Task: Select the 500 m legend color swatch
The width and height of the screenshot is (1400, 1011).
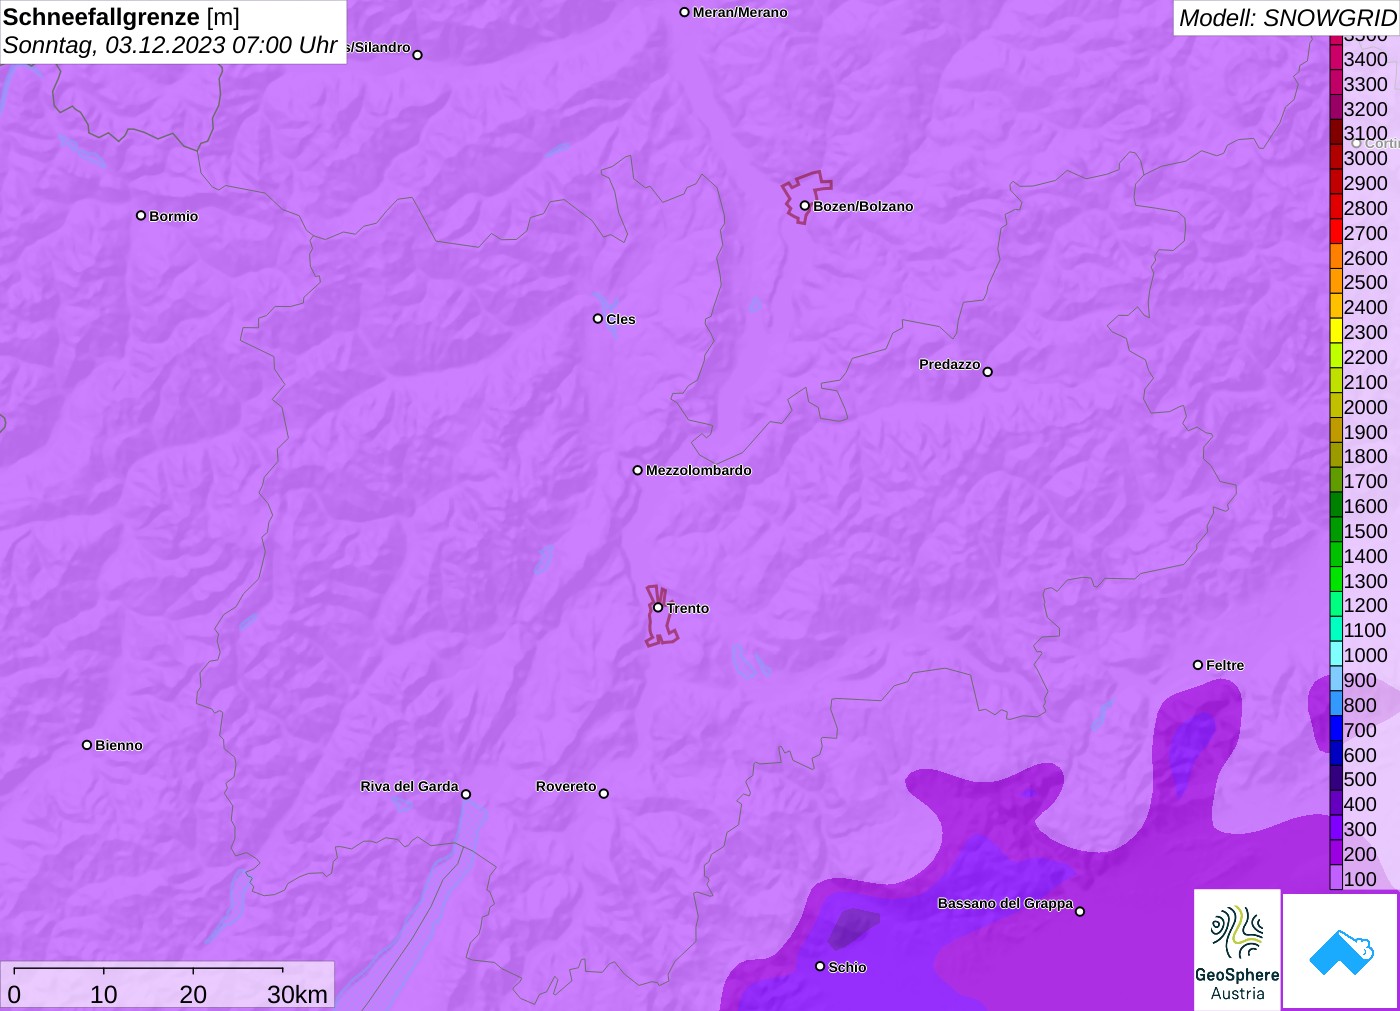Action: (1336, 779)
